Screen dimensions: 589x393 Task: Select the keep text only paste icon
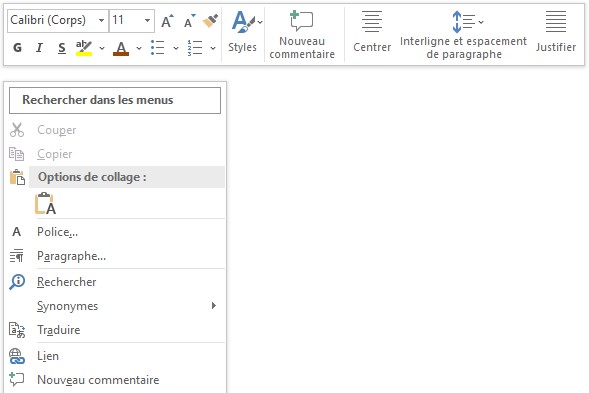[x=45, y=204]
